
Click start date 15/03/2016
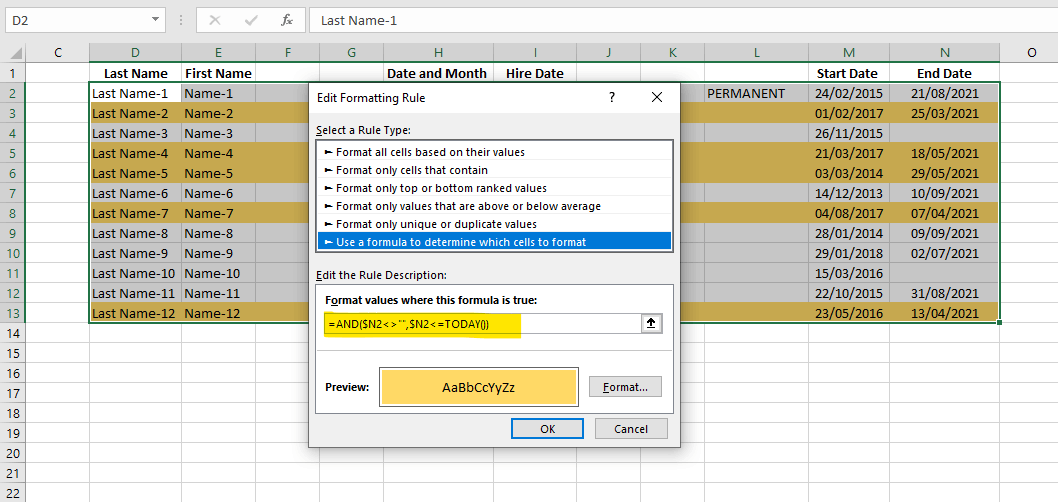[849, 274]
